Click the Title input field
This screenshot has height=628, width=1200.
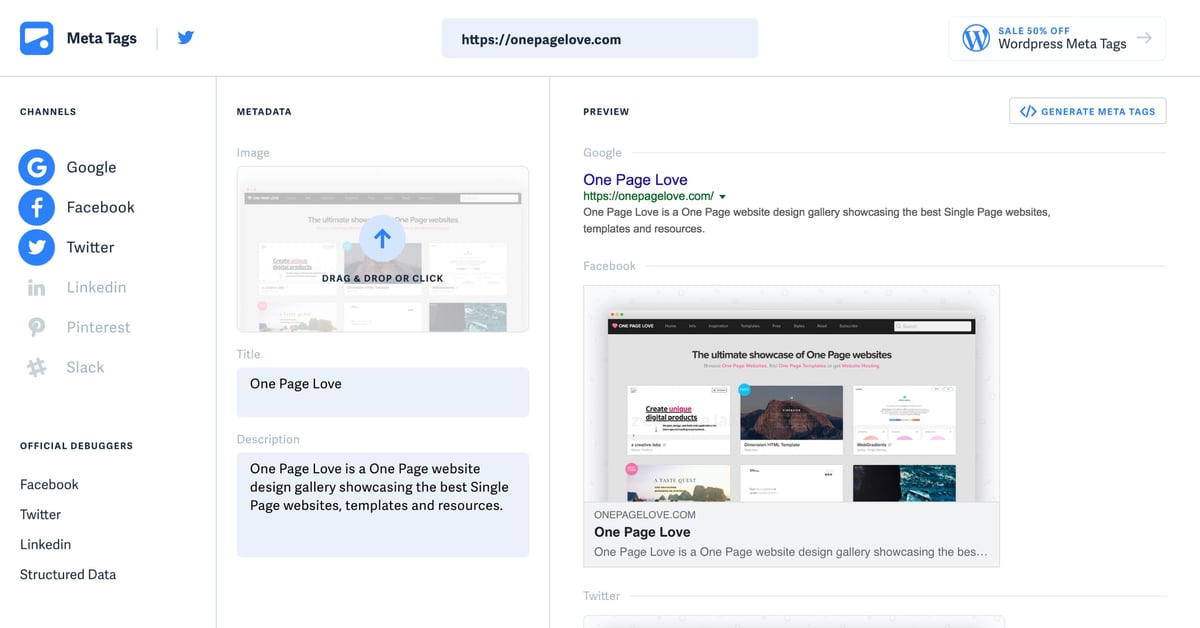point(383,392)
